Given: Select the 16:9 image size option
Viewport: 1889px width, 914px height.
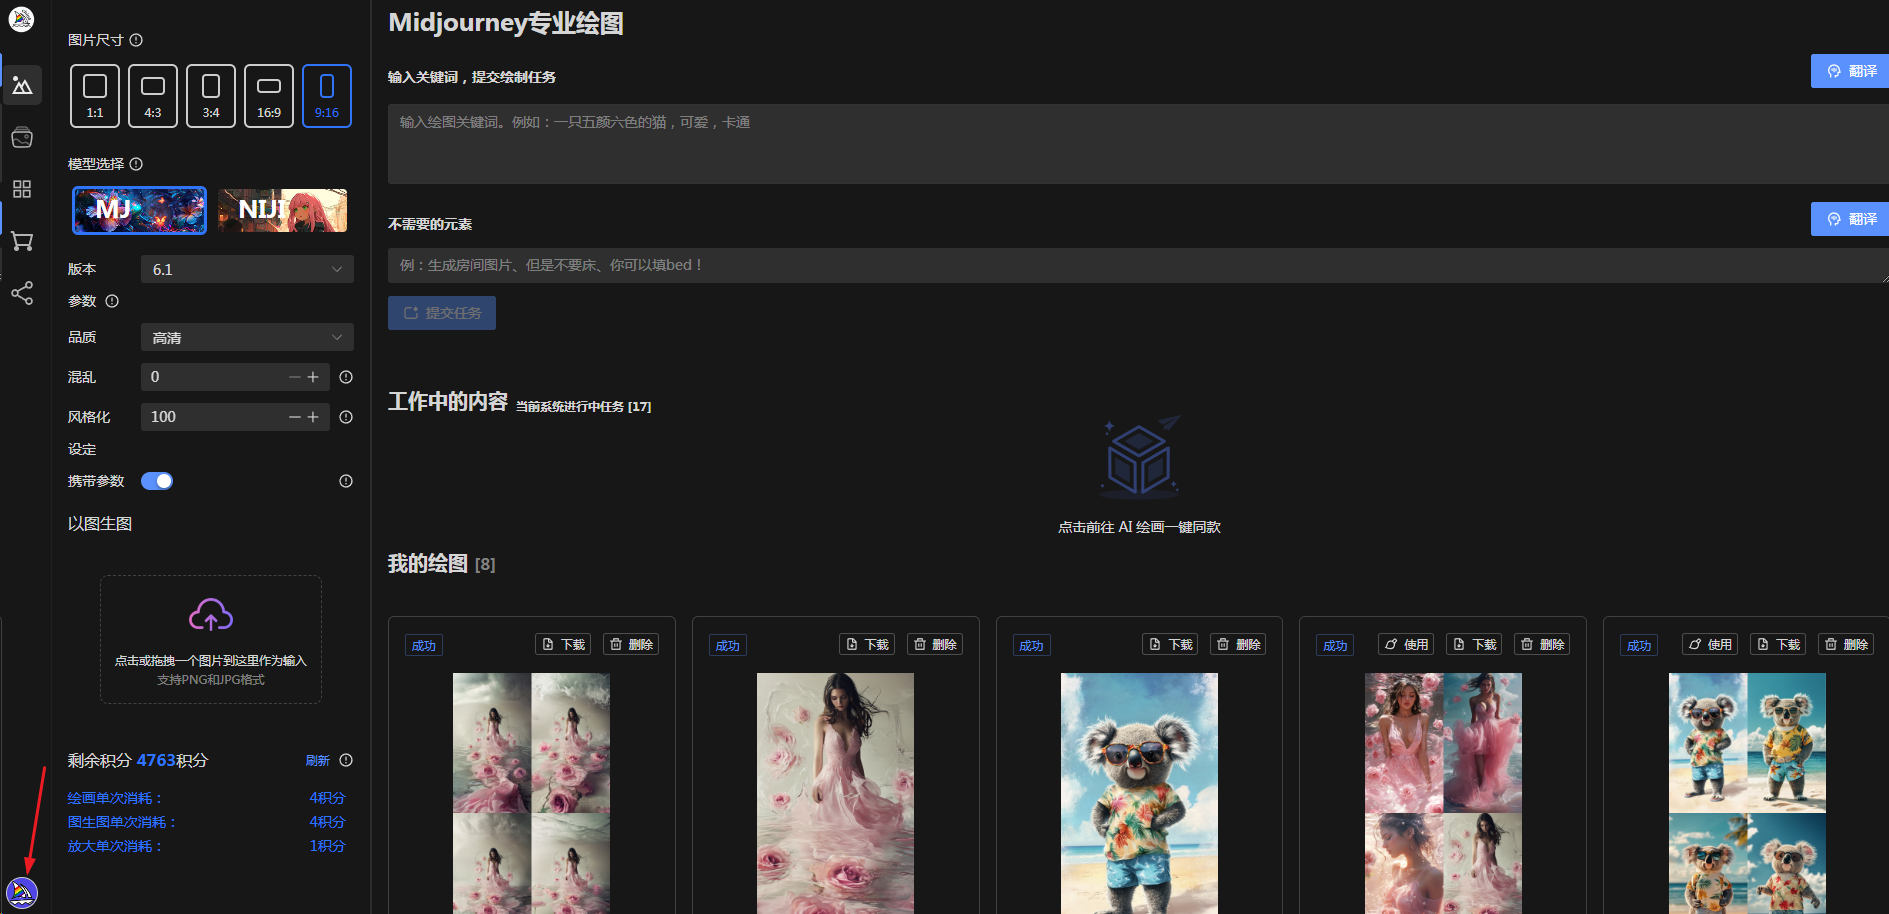Looking at the screenshot, I should (269, 96).
